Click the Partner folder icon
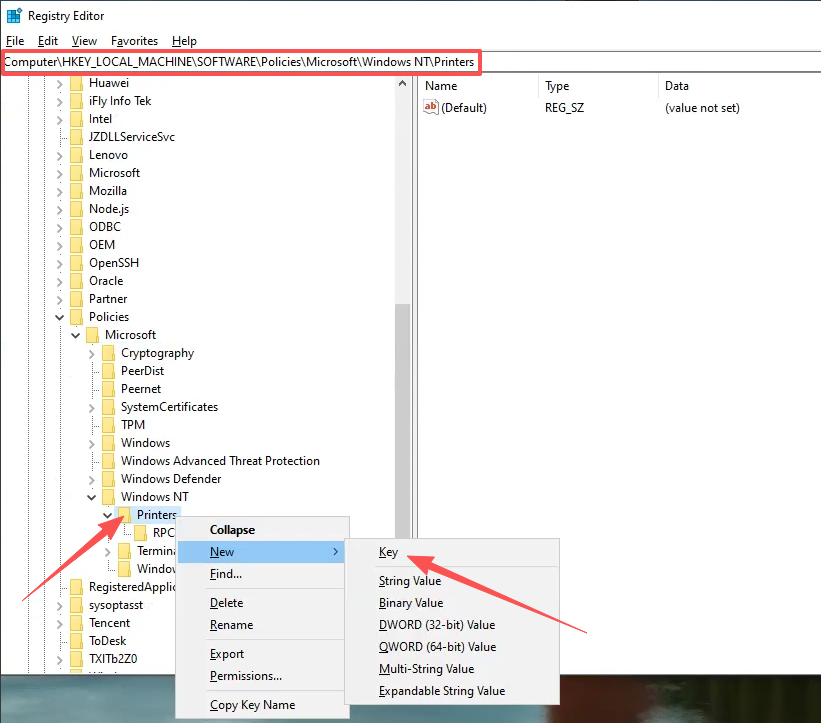 point(76,299)
